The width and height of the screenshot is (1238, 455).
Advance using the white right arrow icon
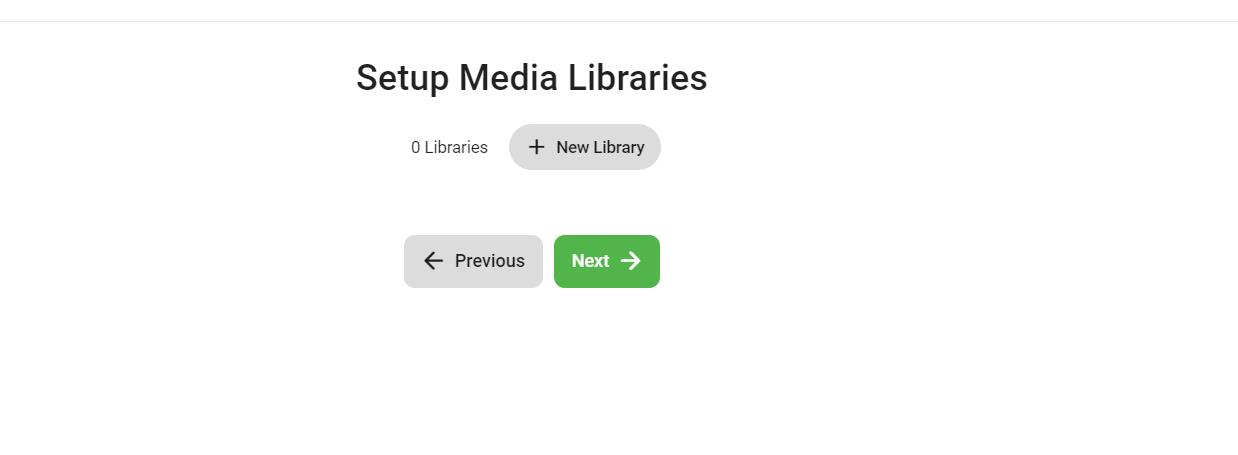pyautogui.click(x=631, y=261)
